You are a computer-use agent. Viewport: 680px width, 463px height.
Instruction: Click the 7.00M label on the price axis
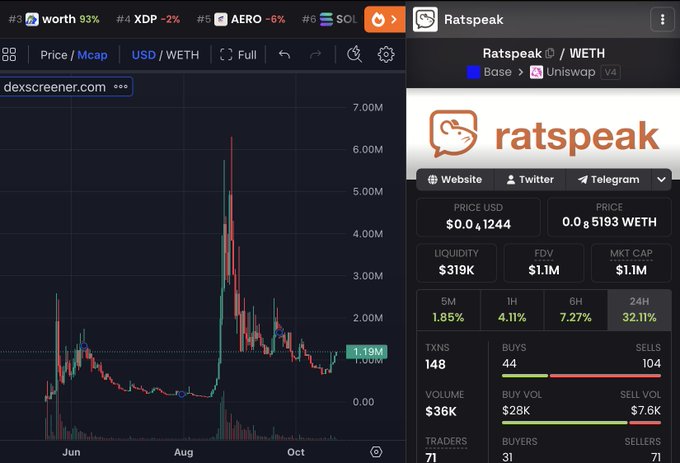(368, 108)
